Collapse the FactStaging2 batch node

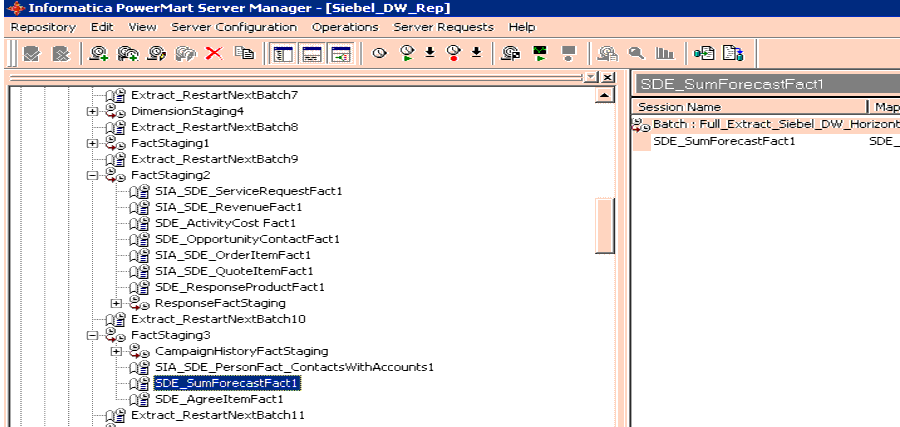tap(92, 175)
